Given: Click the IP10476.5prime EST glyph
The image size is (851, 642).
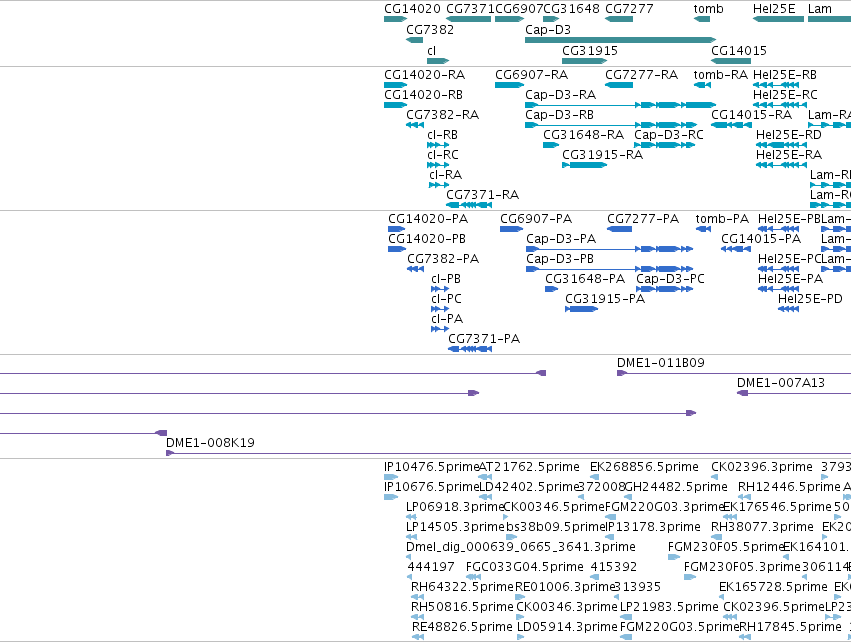Looking at the screenshot, I should [391, 477].
